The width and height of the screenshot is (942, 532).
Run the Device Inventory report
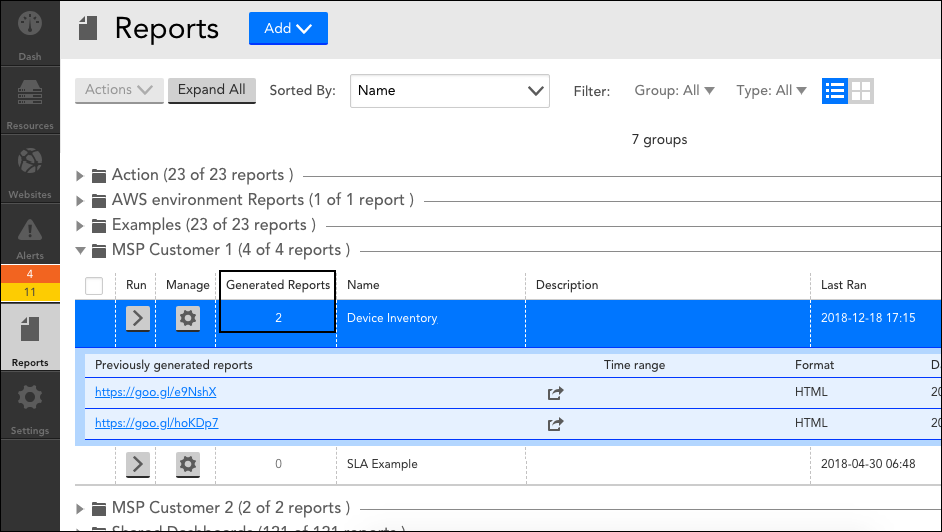138,318
